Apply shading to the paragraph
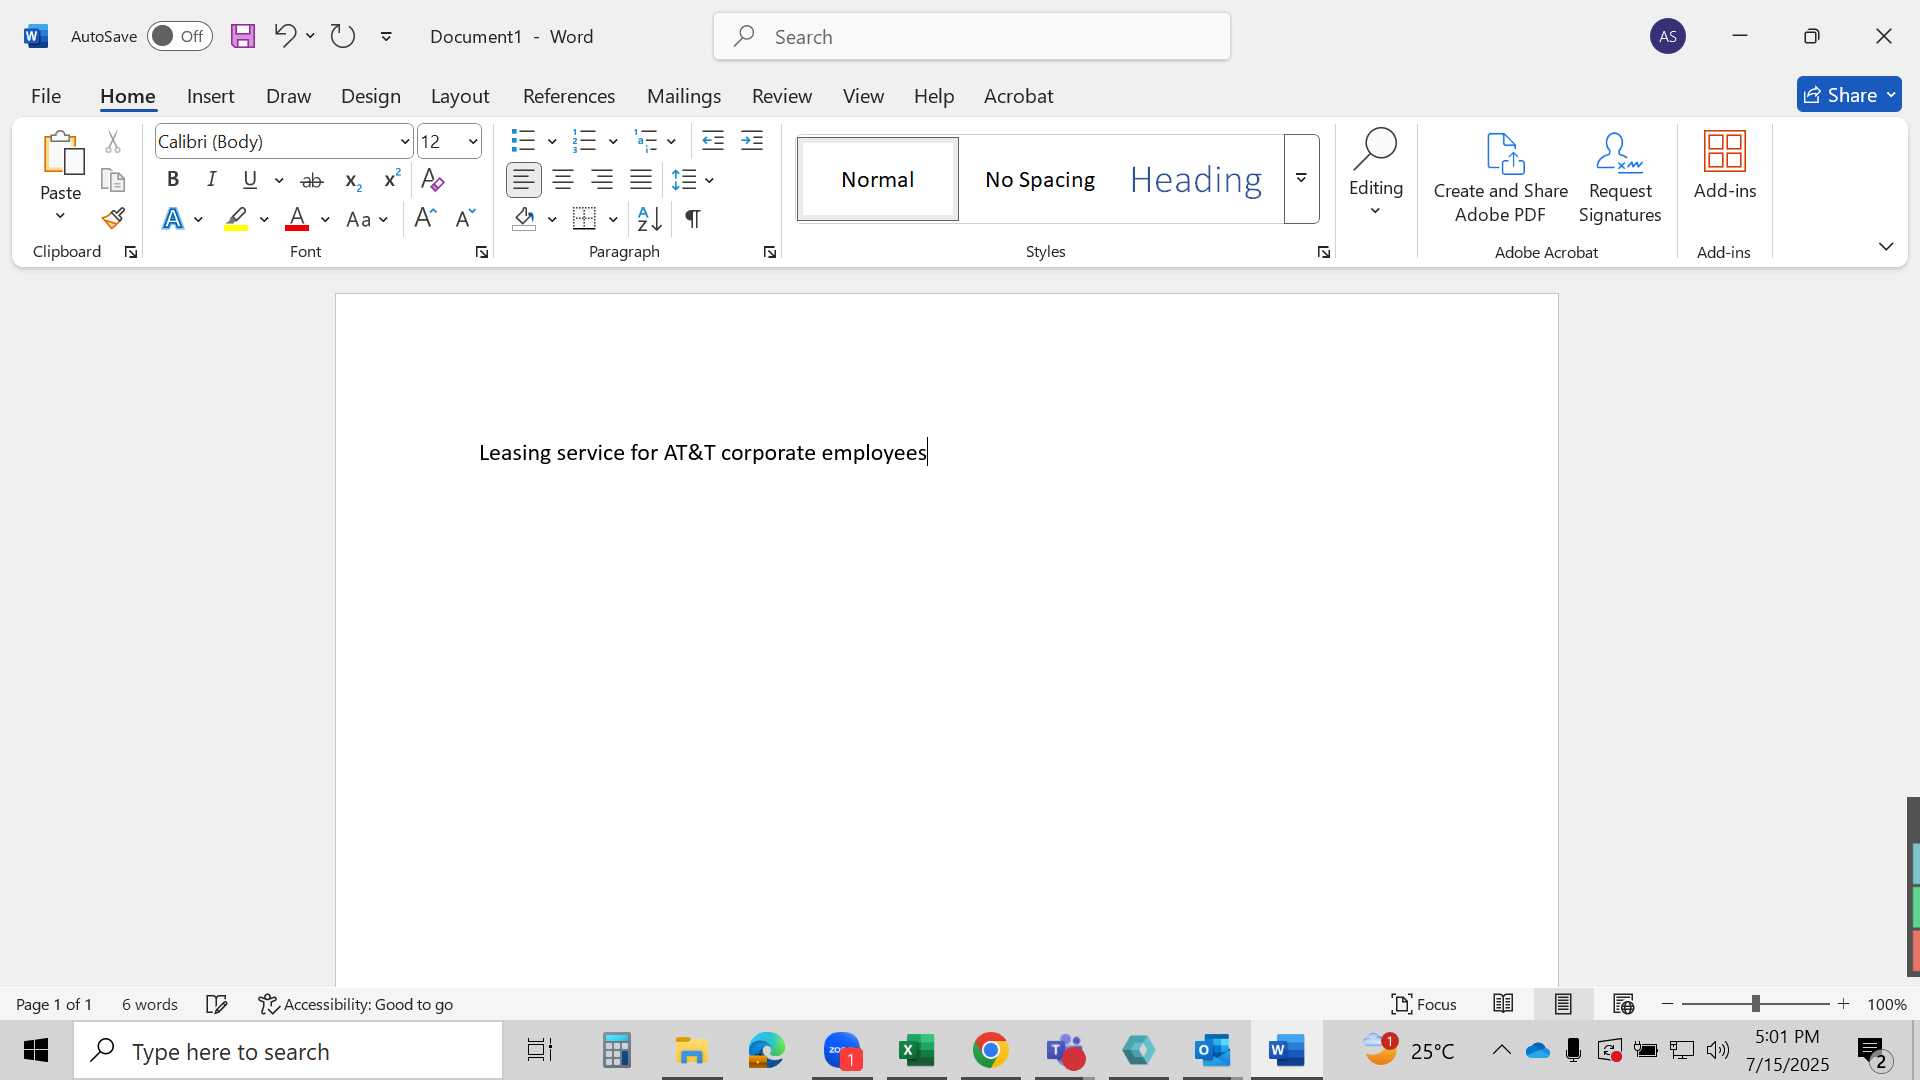The height and width of the screenshot is (1080, 1920). coord(524,218)
